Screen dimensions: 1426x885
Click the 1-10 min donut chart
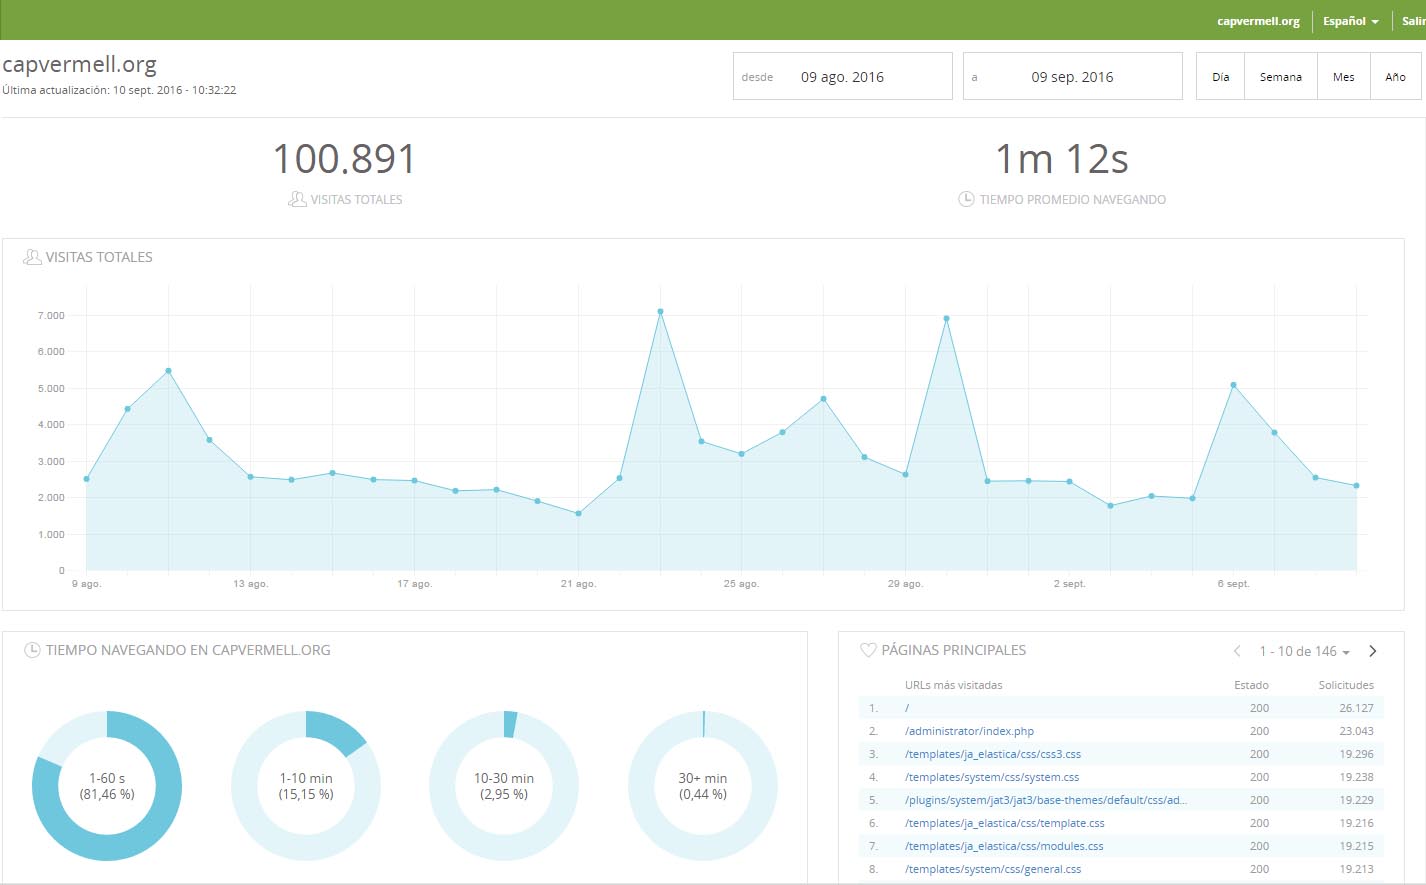[306, 786]
